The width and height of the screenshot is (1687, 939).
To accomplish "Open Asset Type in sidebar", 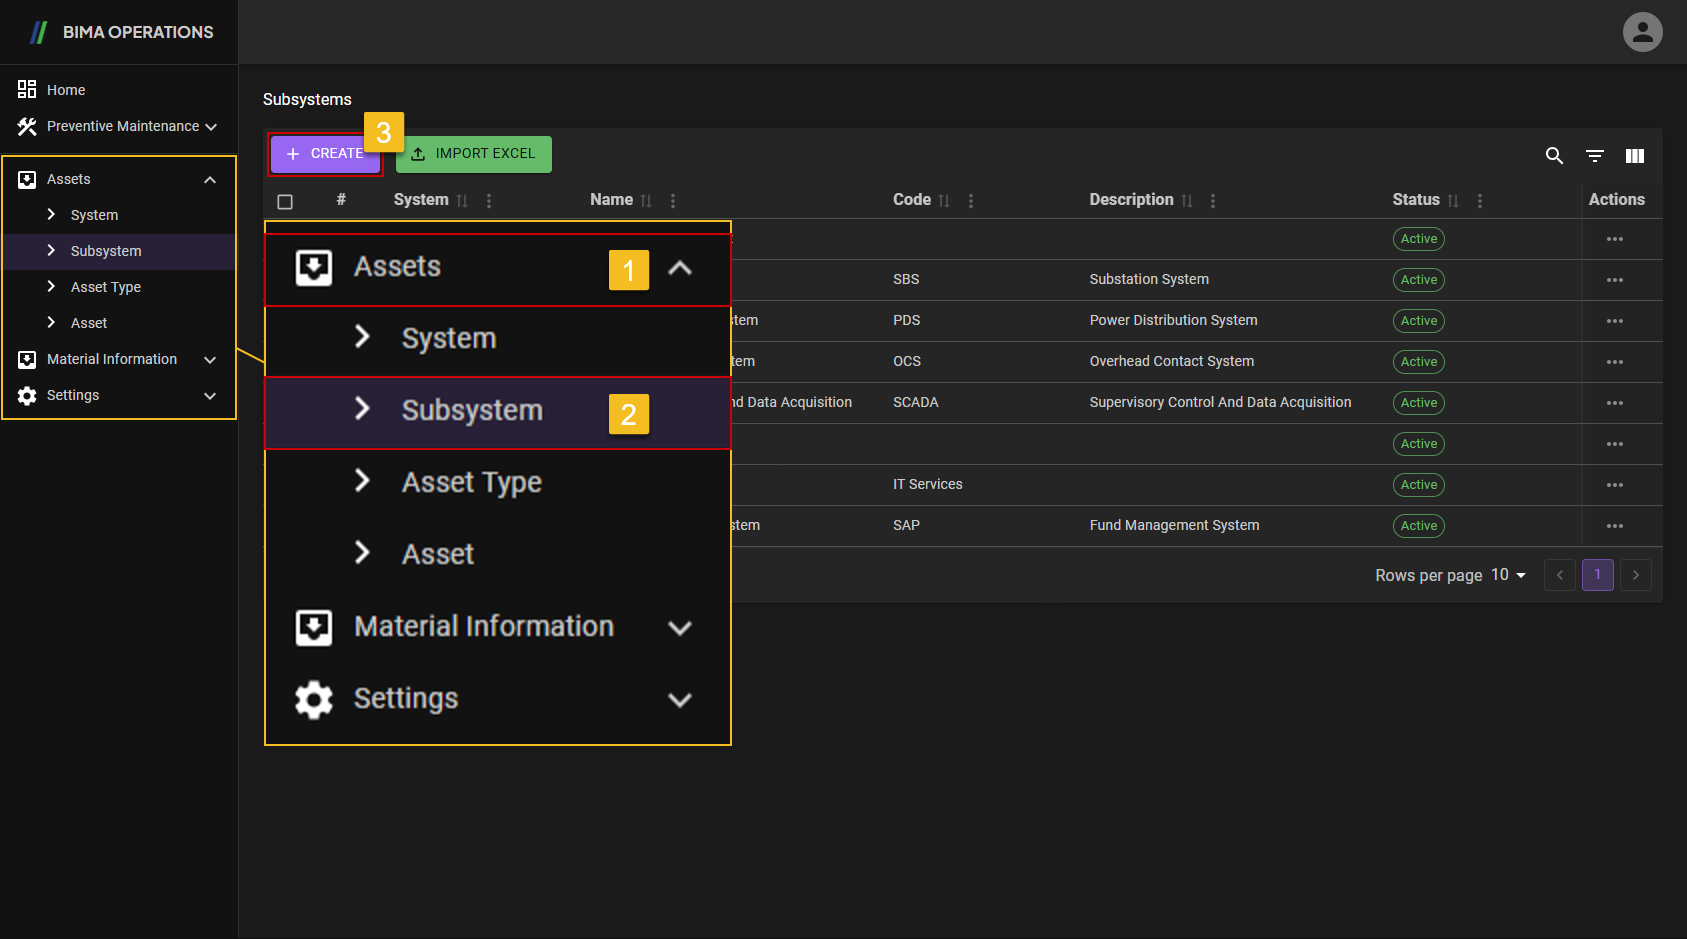I will pos(106,287).
